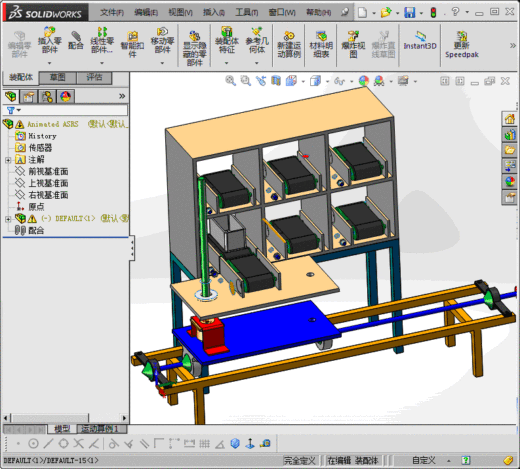The image size is (520, 469).
Task: Click Zoom to Fit magnifier icon
Action: tap(230, 81)
